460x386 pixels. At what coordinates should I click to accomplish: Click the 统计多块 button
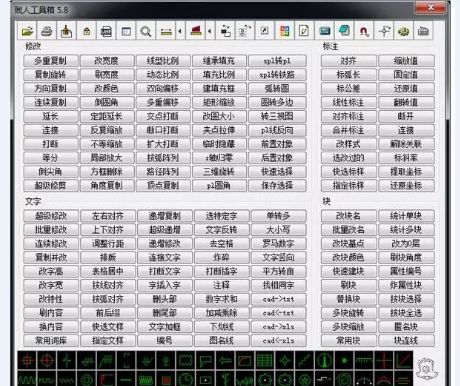pos(406,230)
